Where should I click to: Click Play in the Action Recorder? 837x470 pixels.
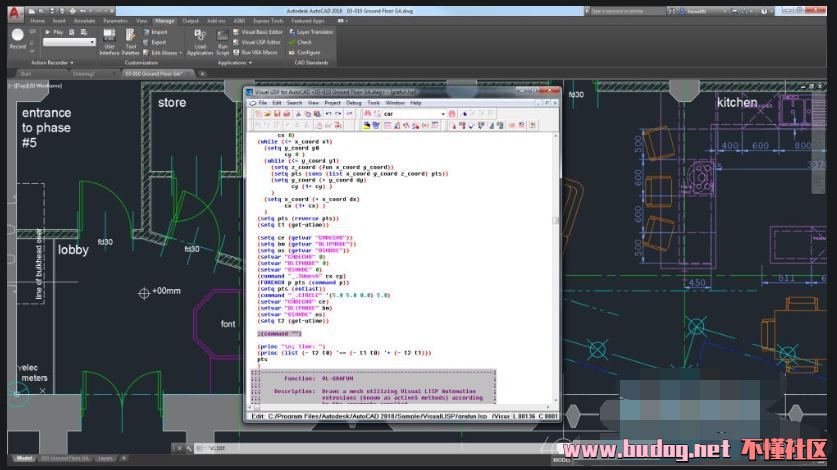[x=55, y=32]
